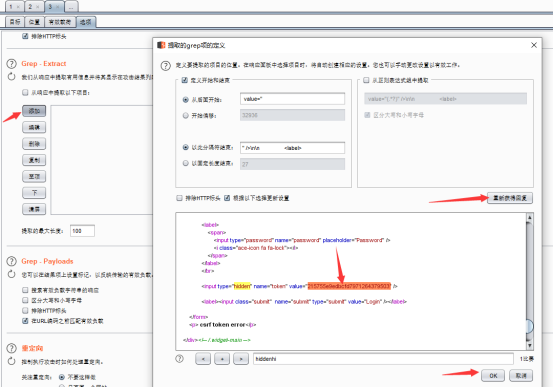
Task: Click the 重新获取回复 button
Action: click(x=510, y=198)
